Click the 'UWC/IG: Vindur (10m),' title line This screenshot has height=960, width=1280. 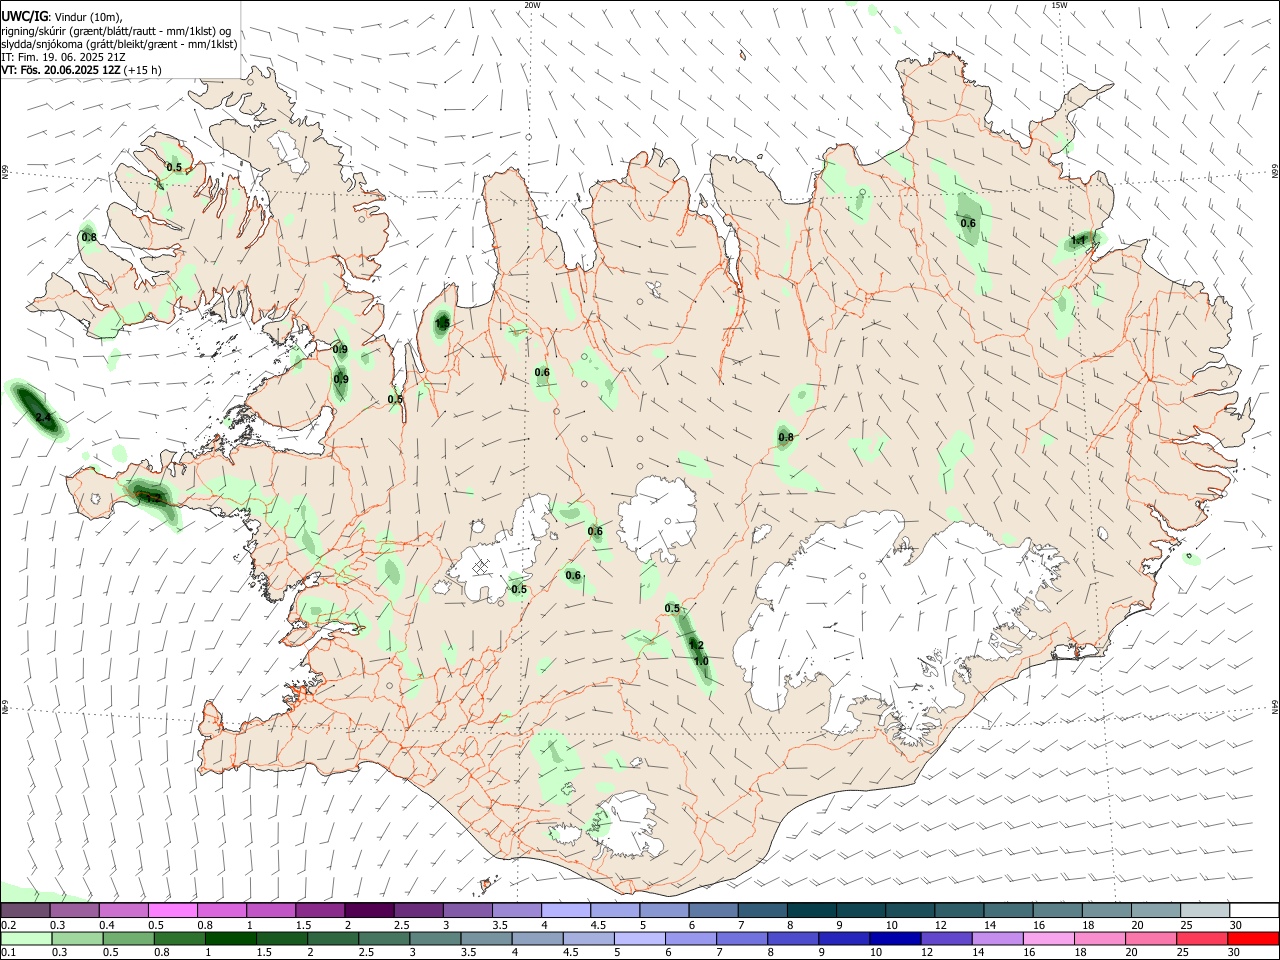(x=62, y=16)
